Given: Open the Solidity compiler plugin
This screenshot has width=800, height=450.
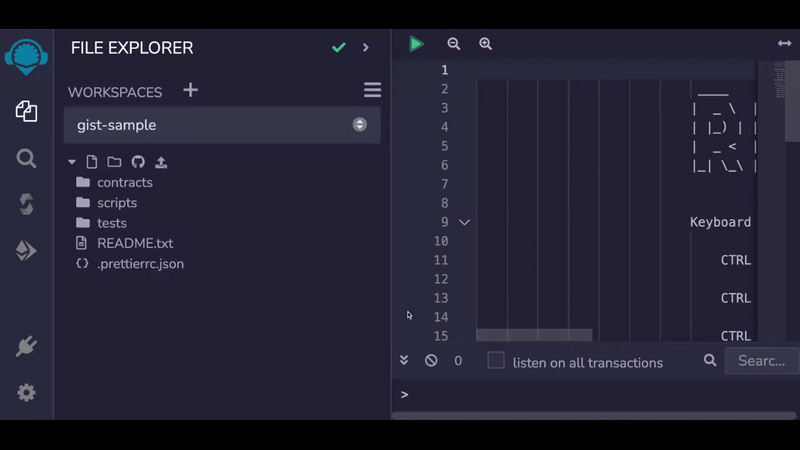Looking at the screenshot, I should [27, 204].
